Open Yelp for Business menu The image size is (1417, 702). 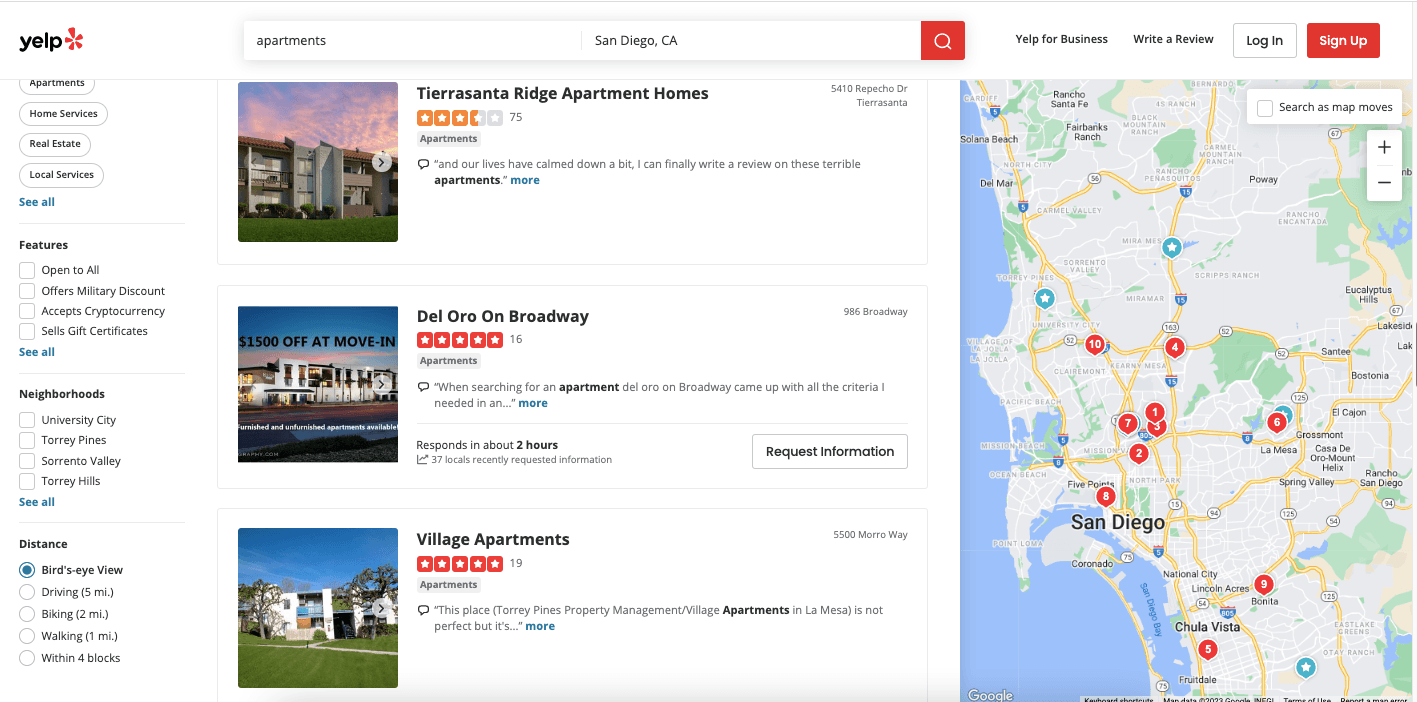coord(1061,39)
